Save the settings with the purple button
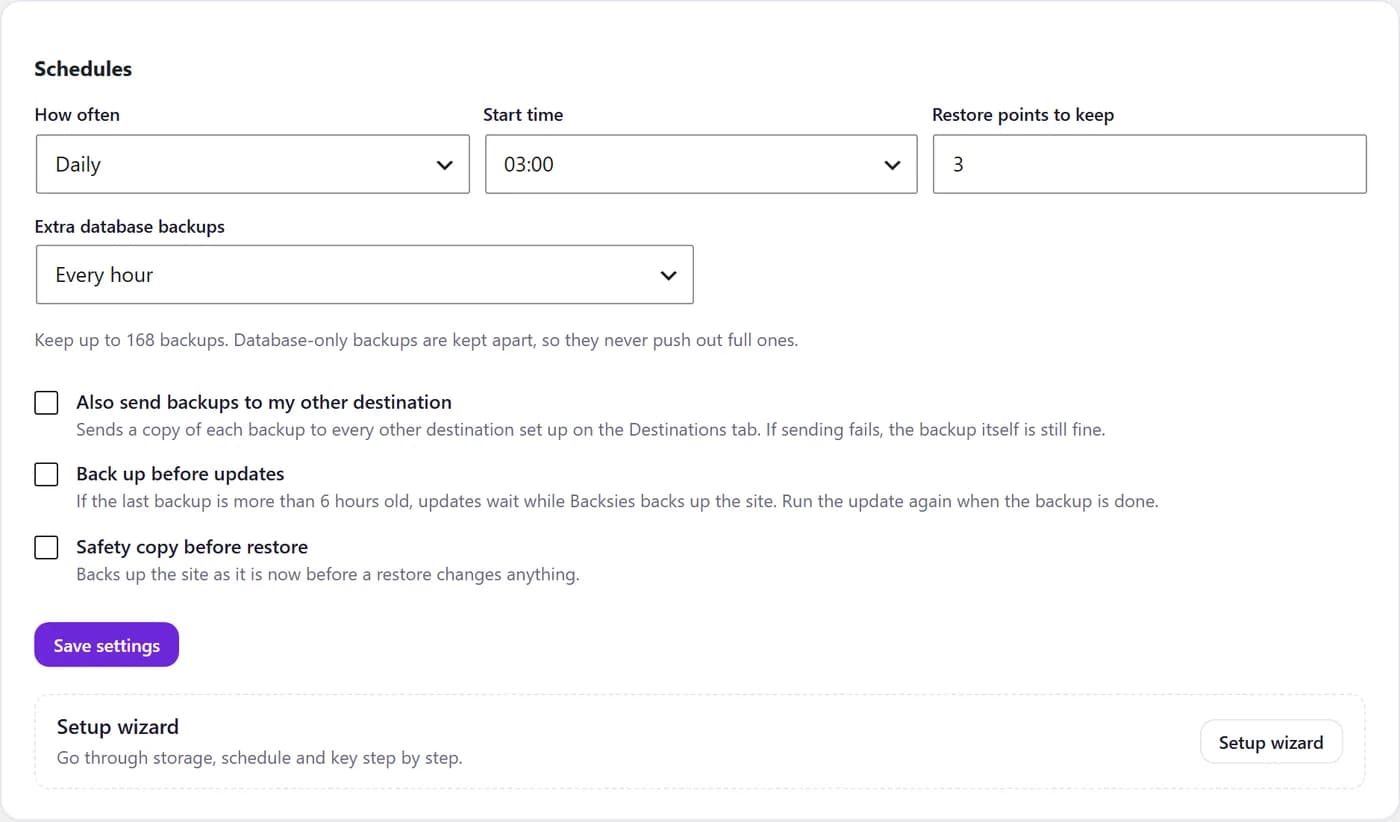This screenshot has height=822, width=1400. coord(106,645)
